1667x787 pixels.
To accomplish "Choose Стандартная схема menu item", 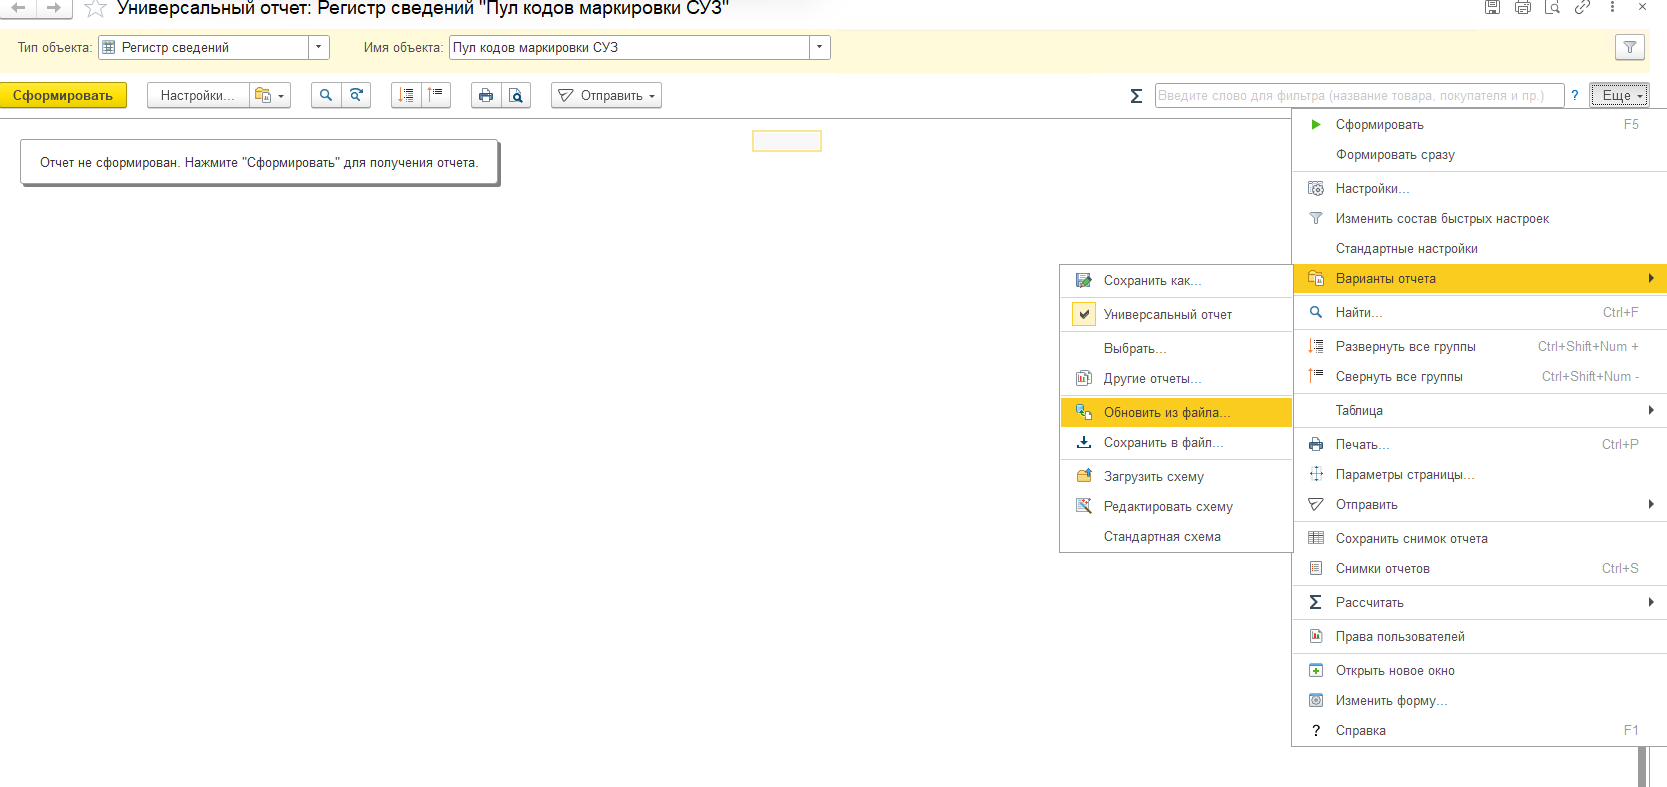I will coord(1176,536).
